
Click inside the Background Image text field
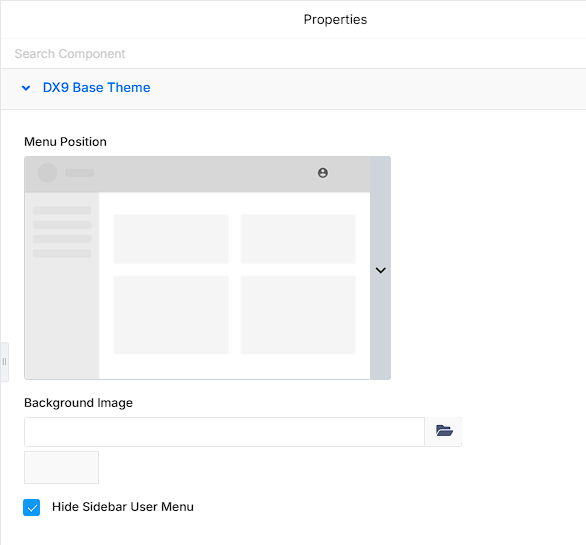[x=224, y=432]
